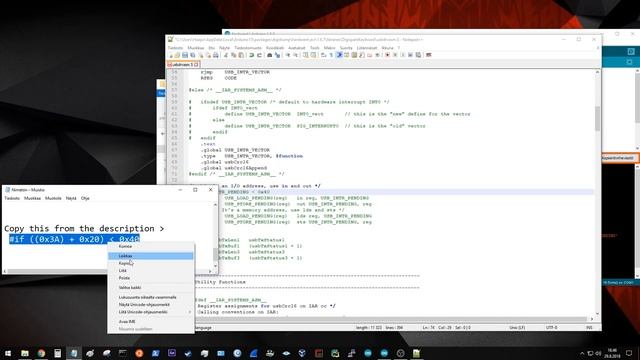The height and width of the screenshot is (360, 640).
Task: Click the New file icon in Notepad++ toolbar
Action: 171,55
